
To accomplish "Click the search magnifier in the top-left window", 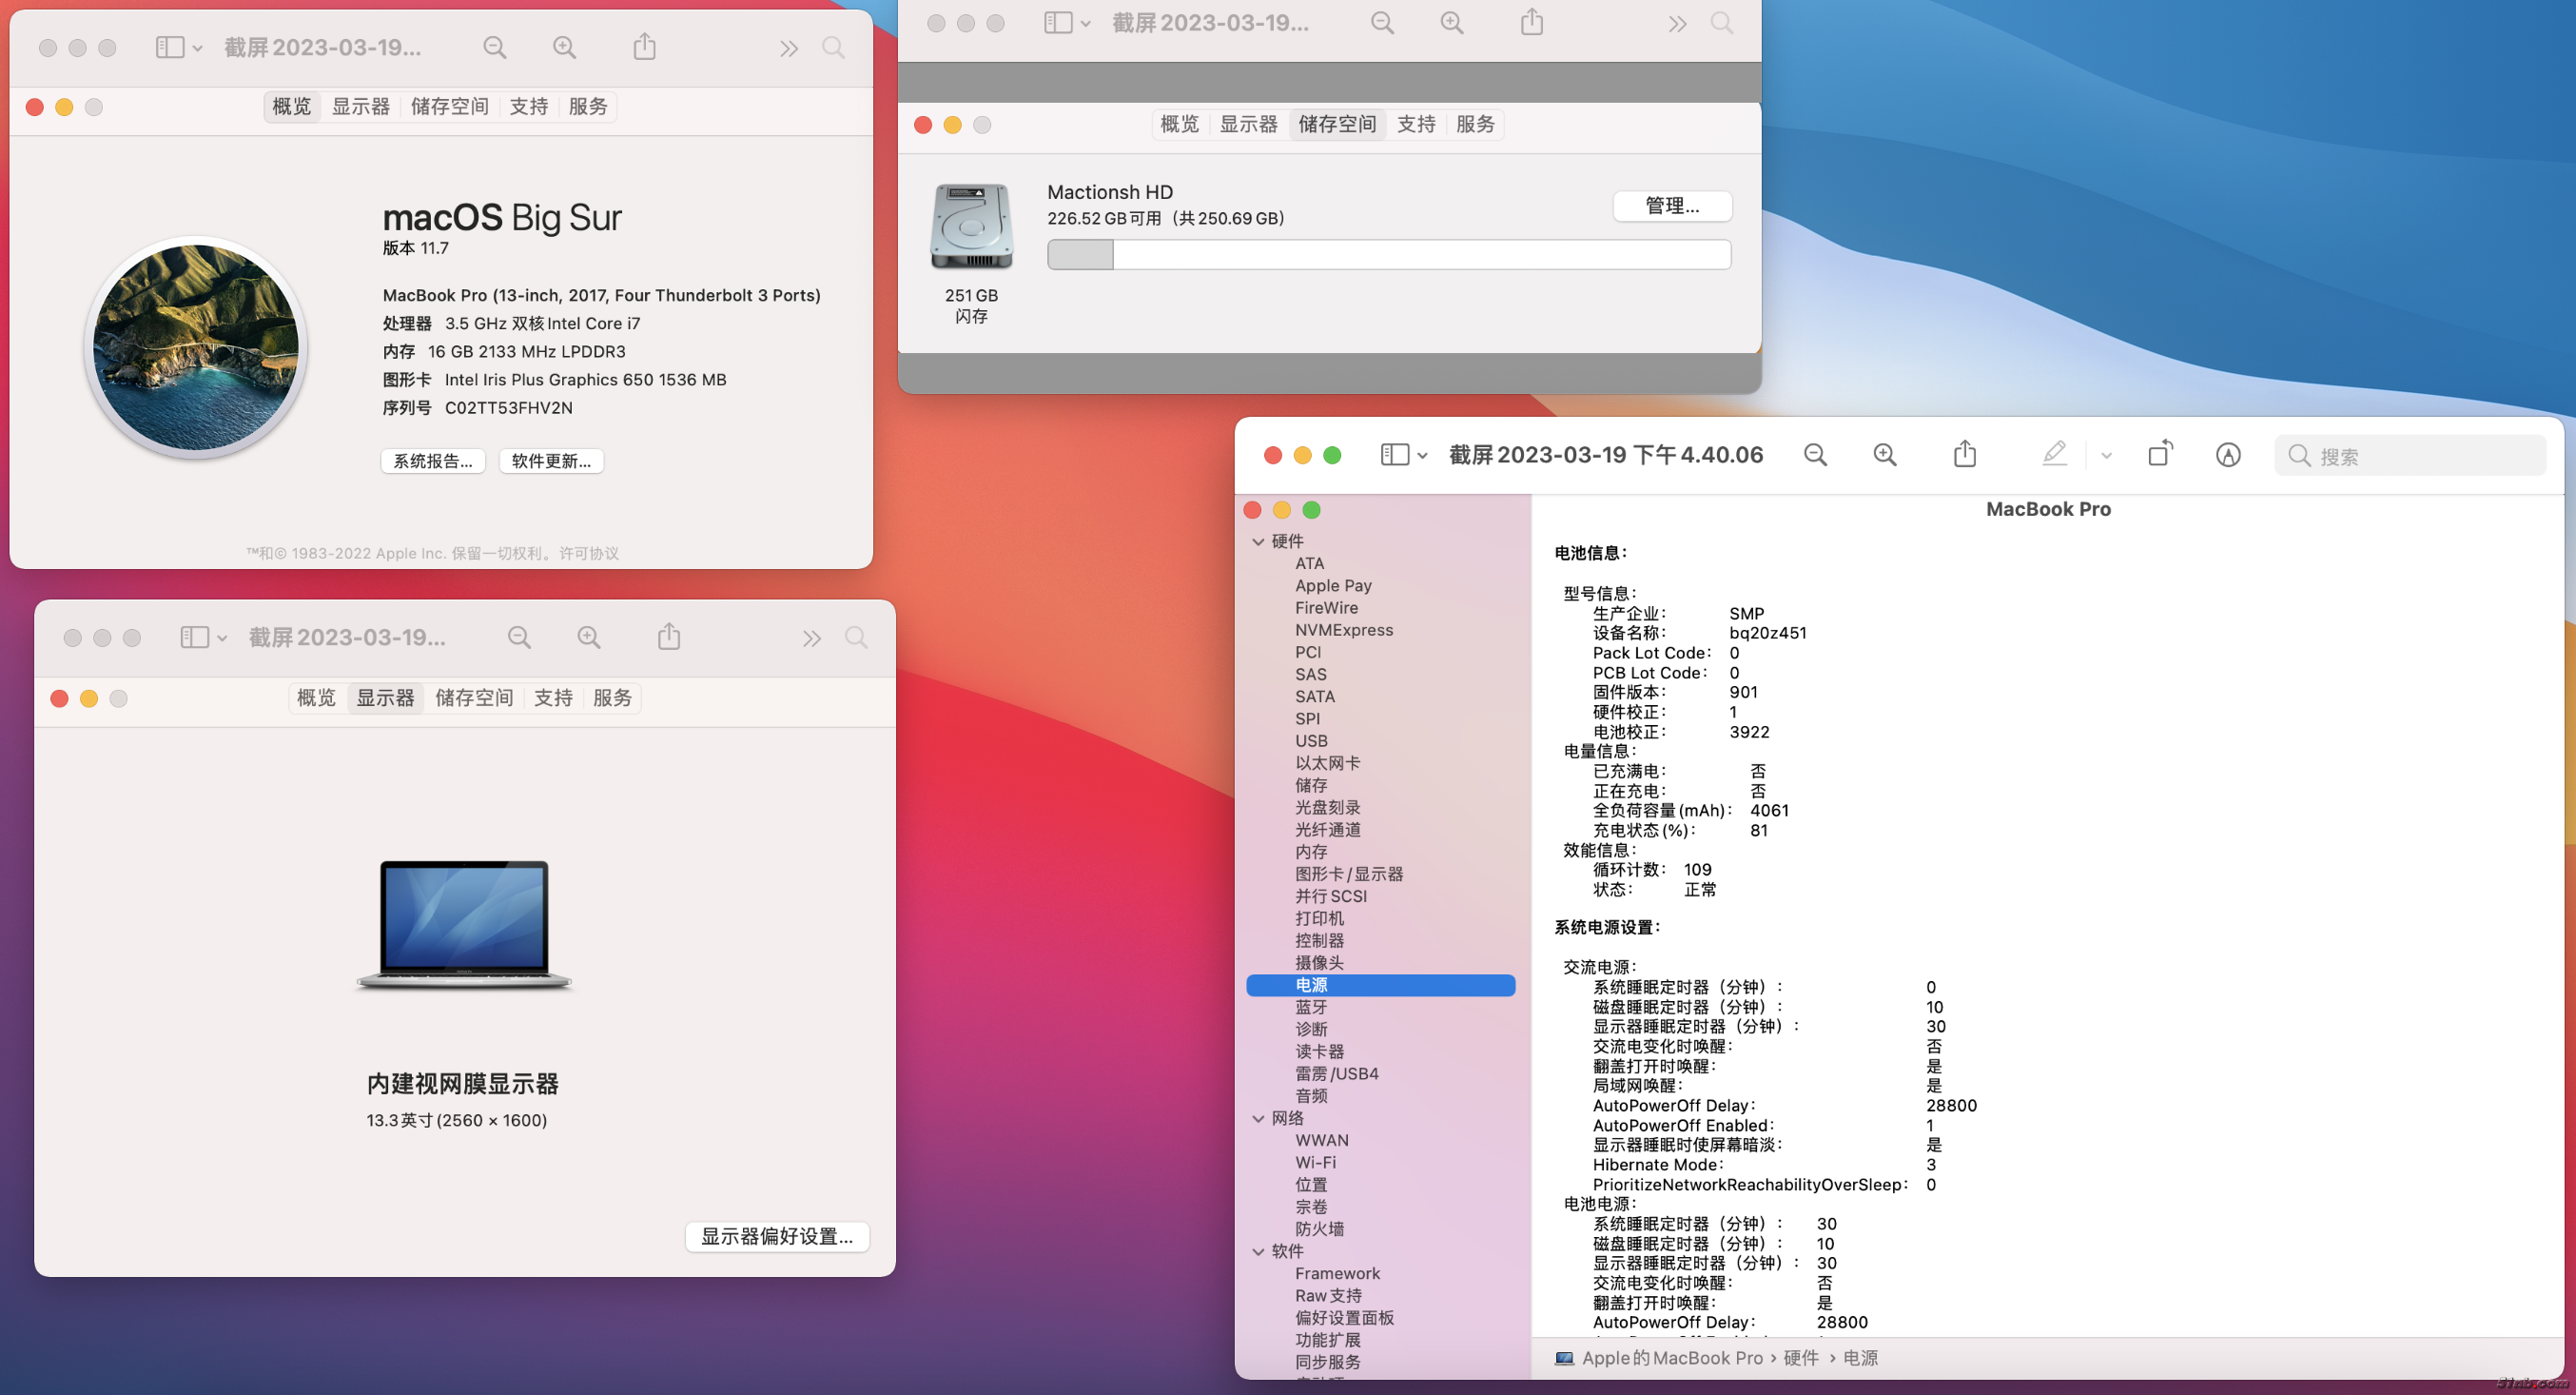I will (834, 47).
